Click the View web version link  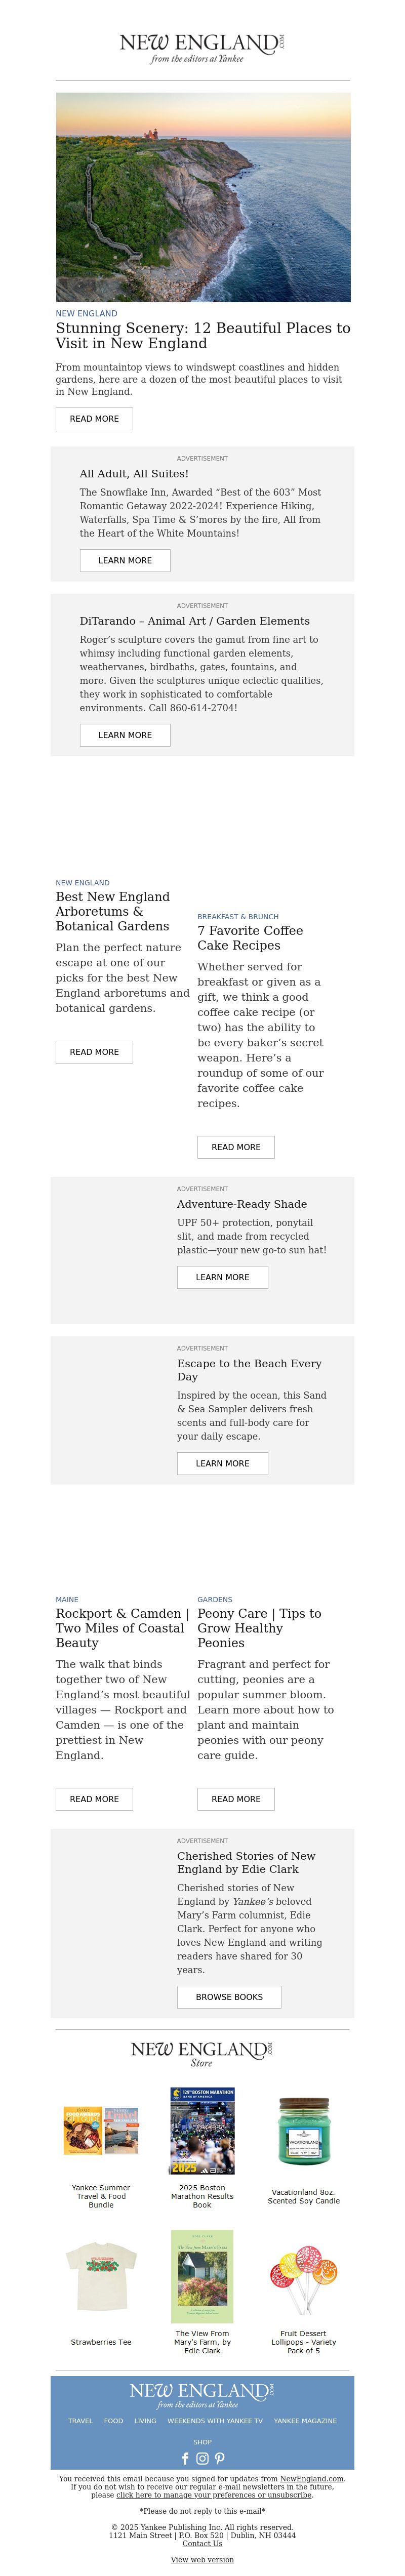(202, 2560)
